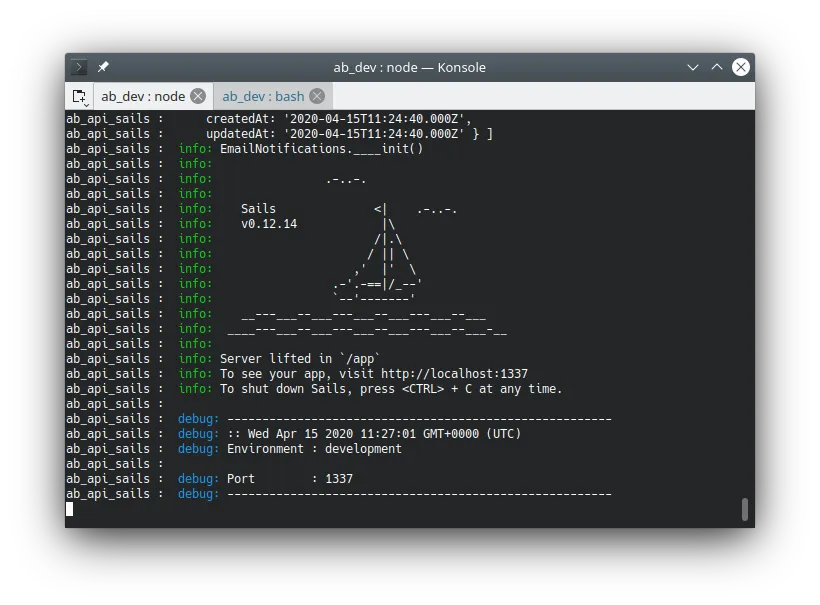Click the v0.12.14 version text
Screen dimensions: 820x605
click(268, 224)
